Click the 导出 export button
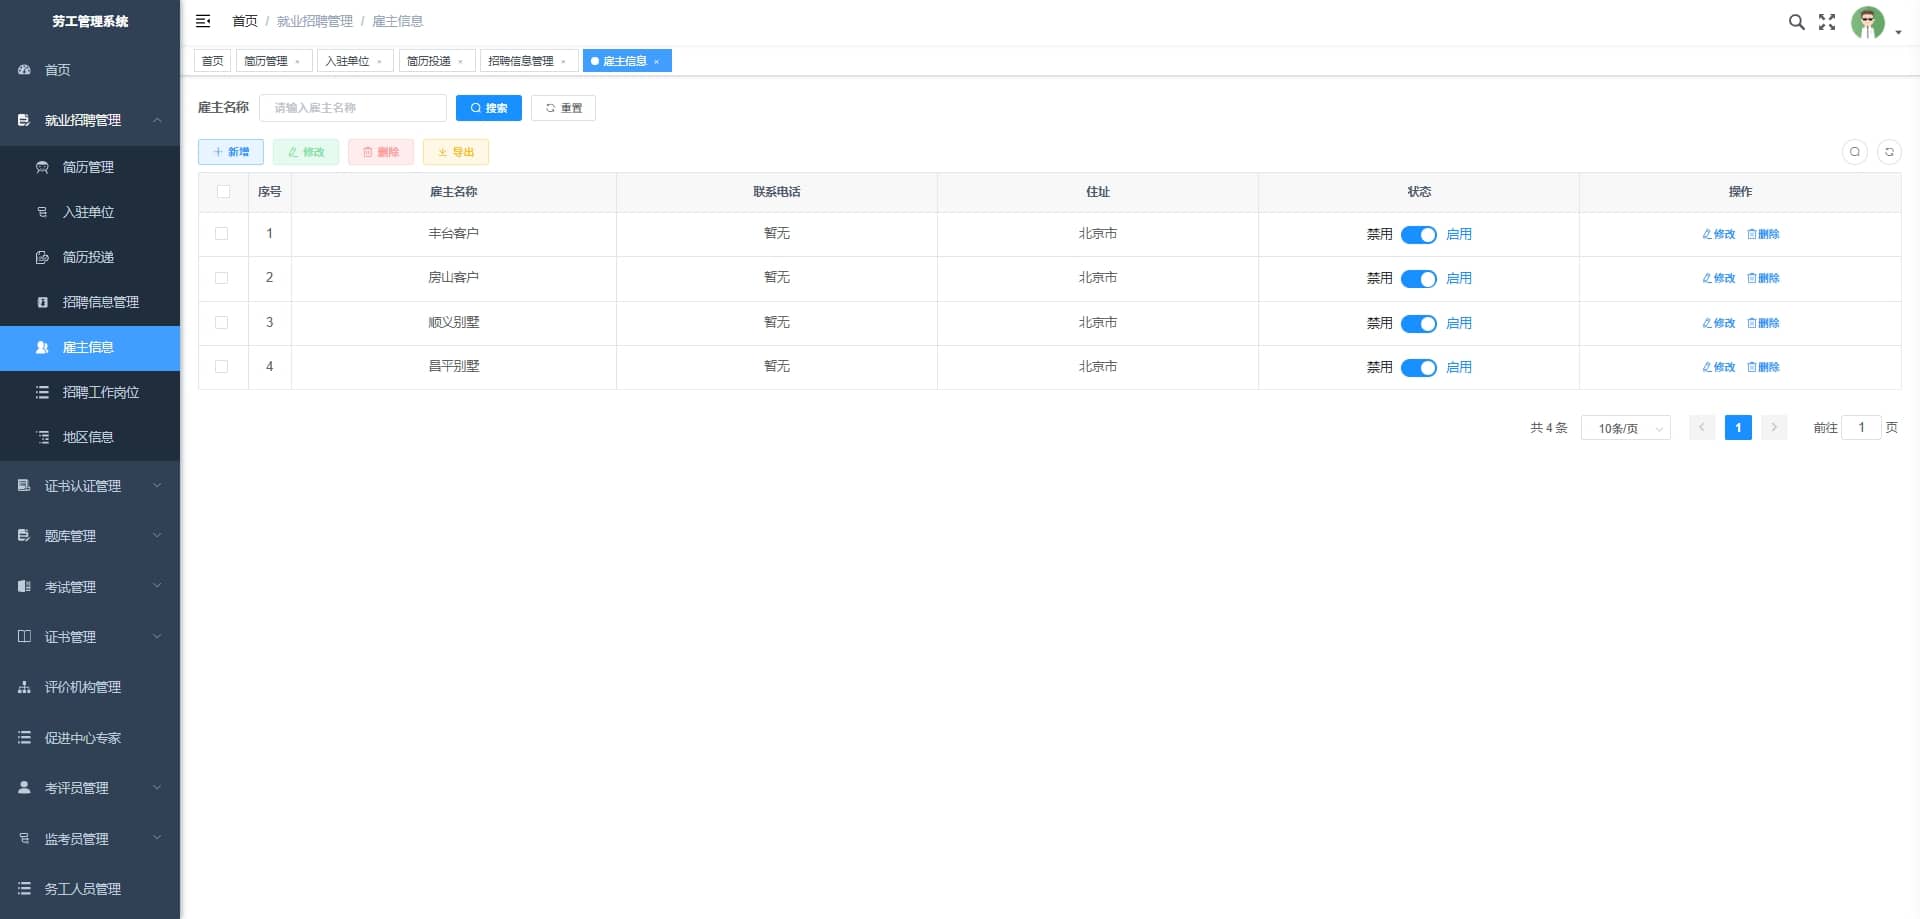The height and width of the screenshot is (919, 1920). 456,152
